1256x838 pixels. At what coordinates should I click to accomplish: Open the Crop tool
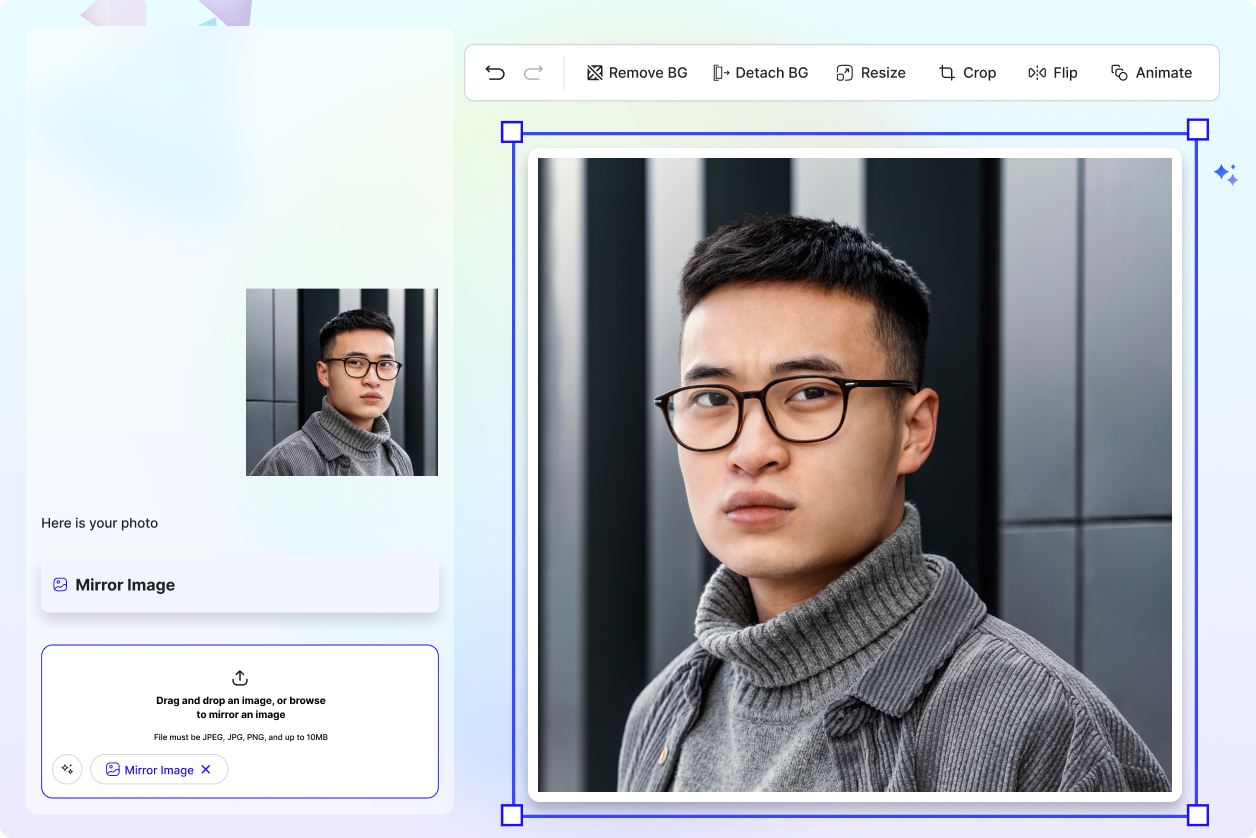(x=966, y=72)
